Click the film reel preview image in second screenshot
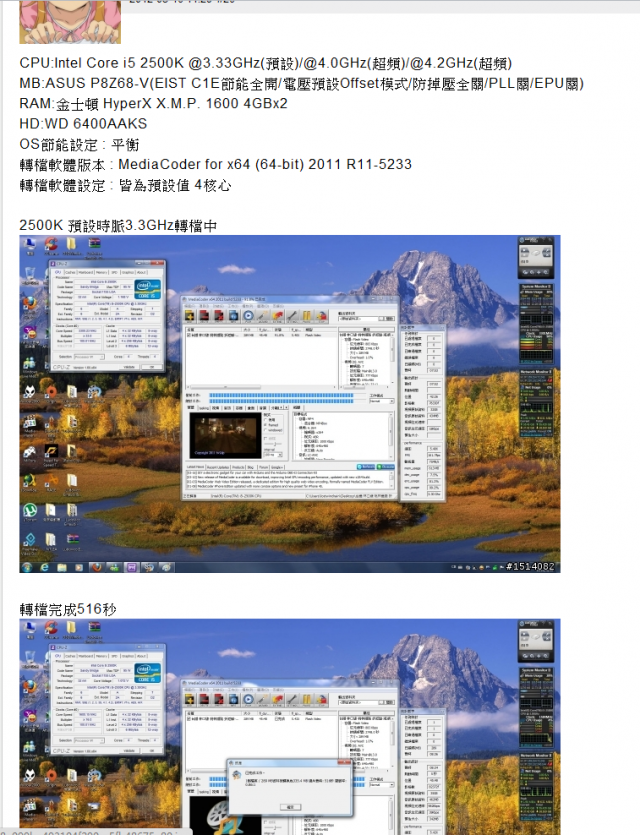 tap(225, 817)
